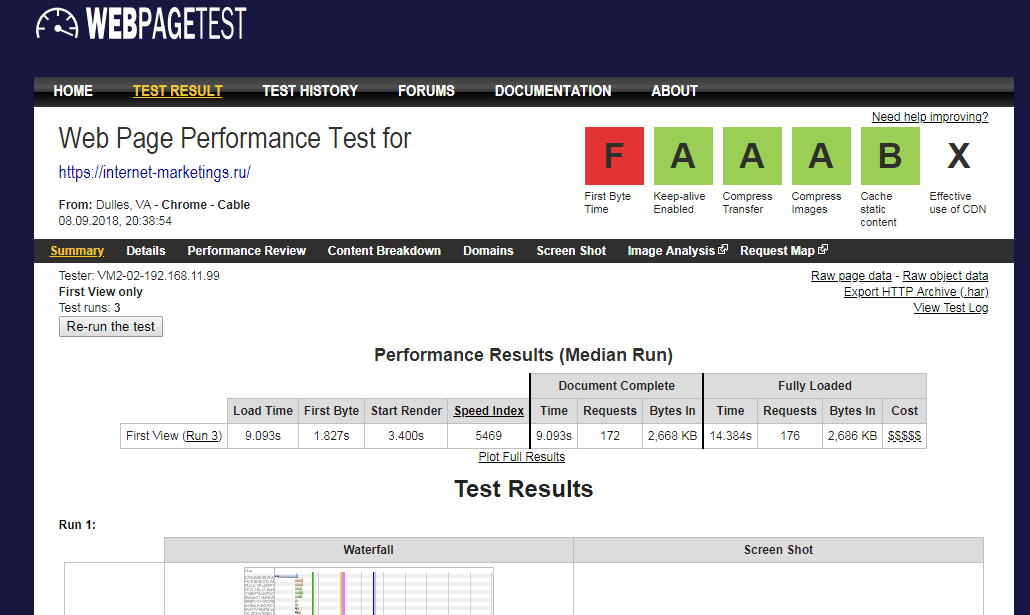This screenshot has width=1030, height=615.
Task: Open the ABOUT page
Action: 674,91
